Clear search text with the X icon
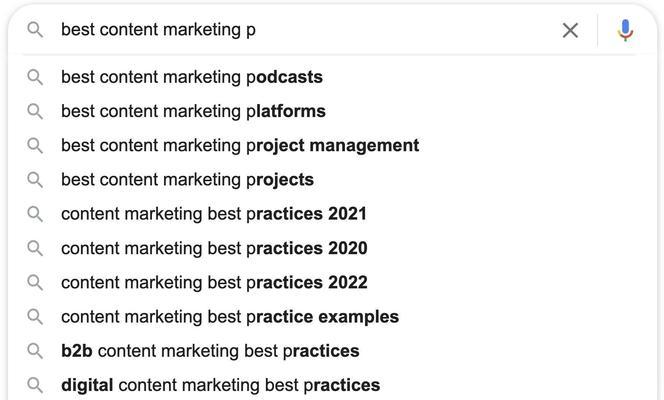 (570, 30)
